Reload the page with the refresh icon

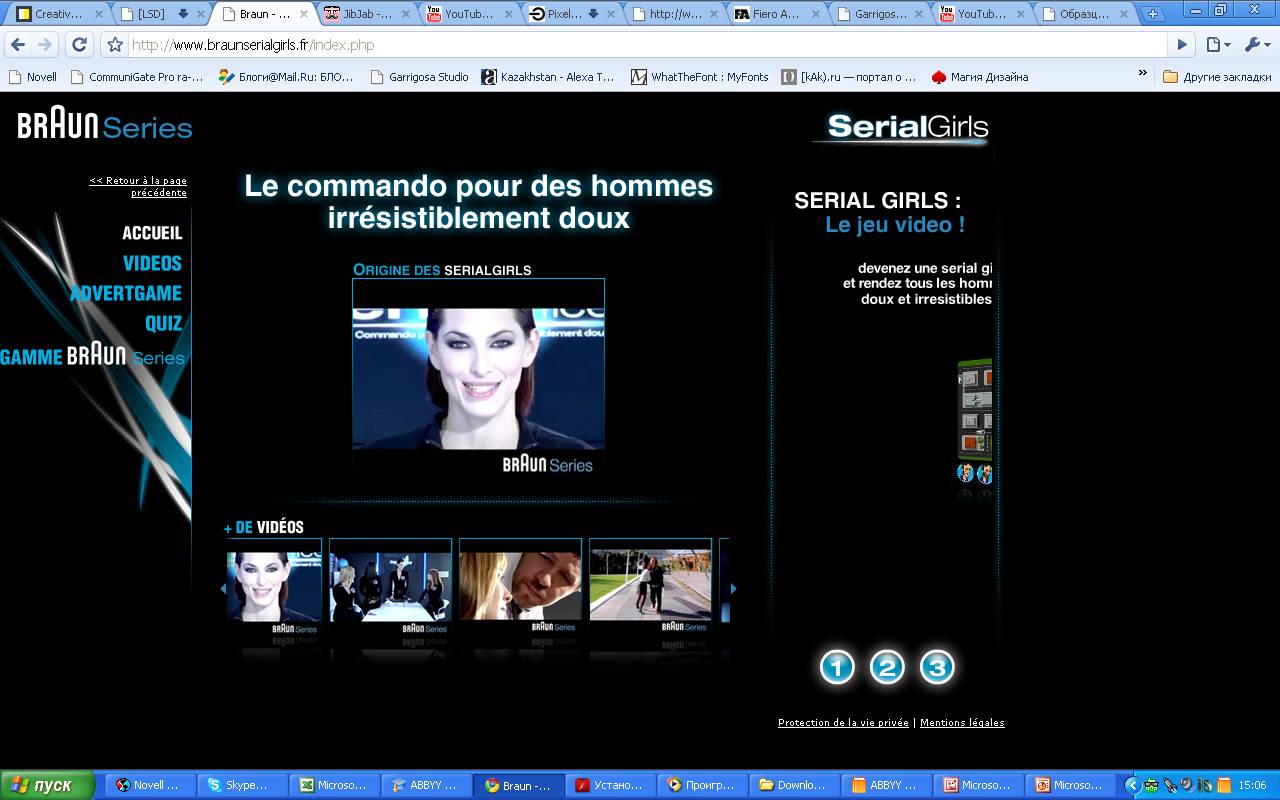tap(79, 45)
